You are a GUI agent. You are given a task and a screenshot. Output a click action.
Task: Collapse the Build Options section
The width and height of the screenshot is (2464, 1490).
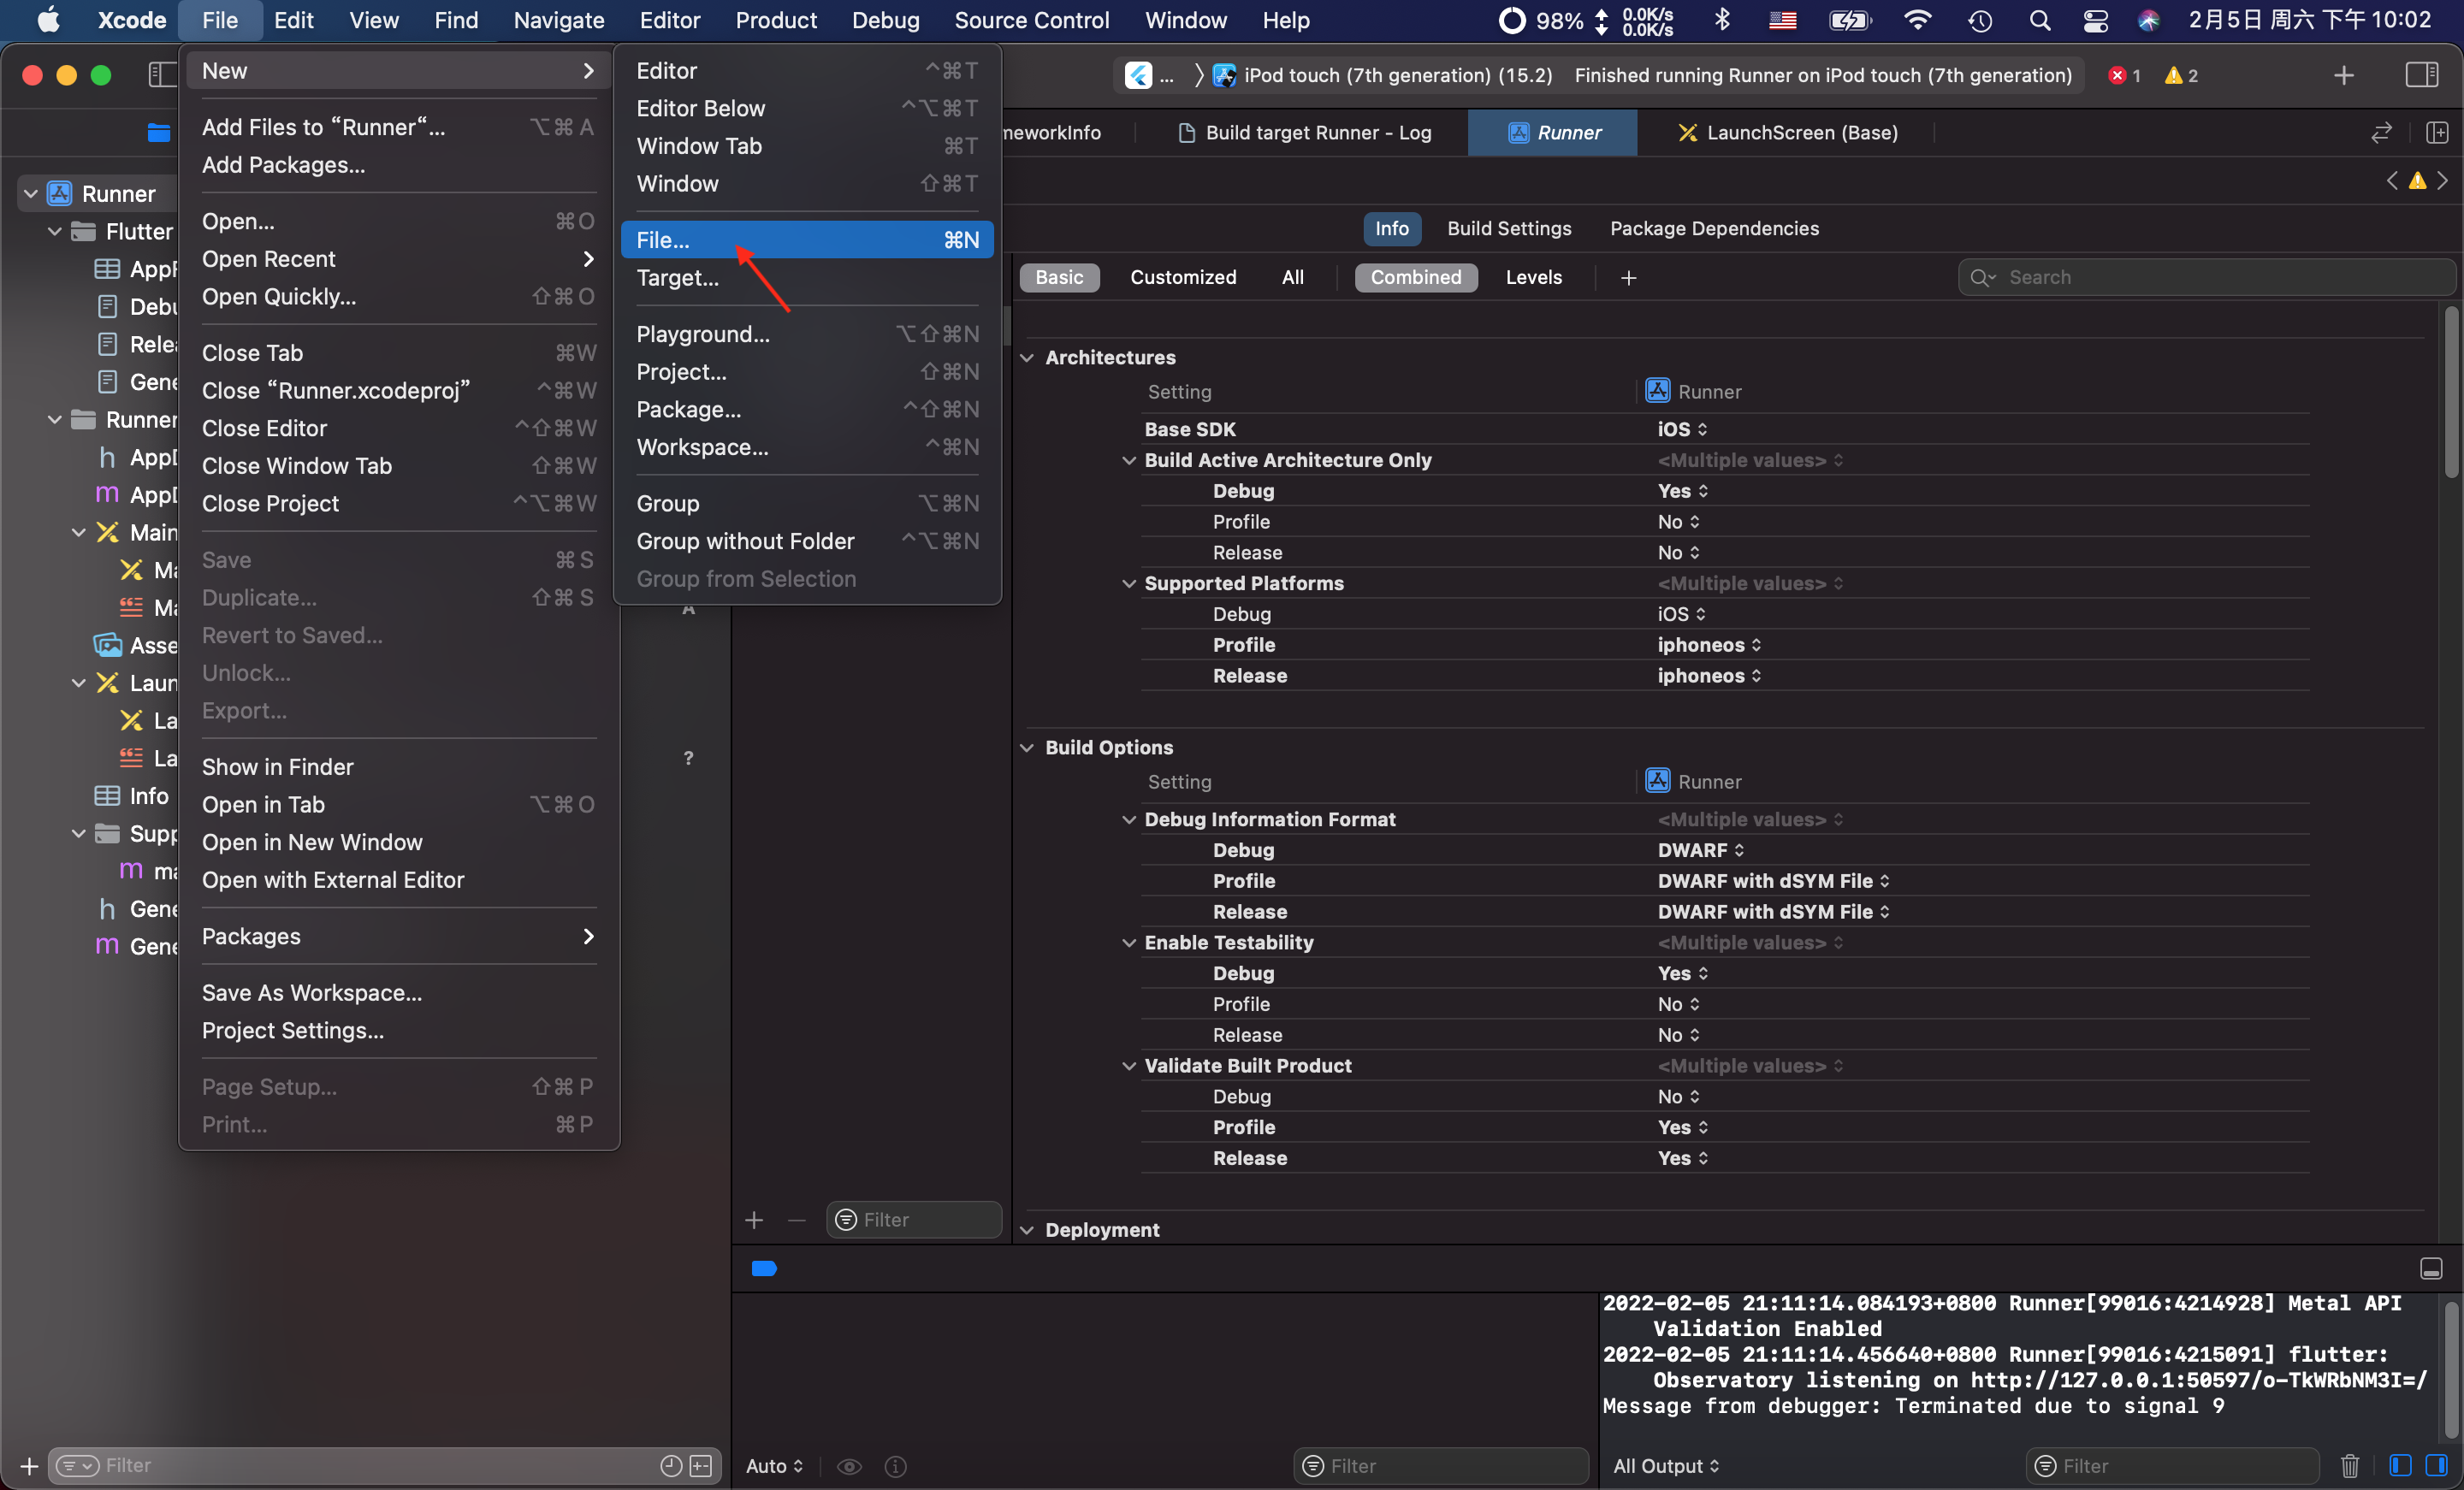[1027, 747]
